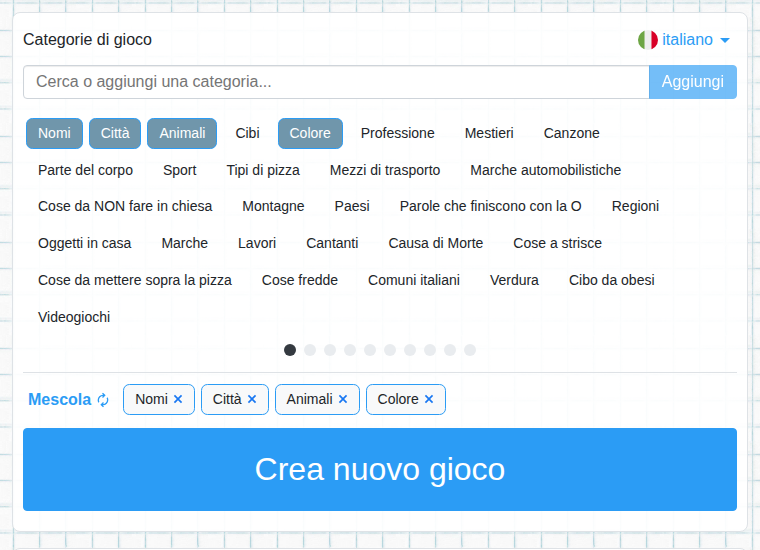Screen dimensions: 760x550
Task: Select the Causa di Morte category
Action: pos(436,243)
